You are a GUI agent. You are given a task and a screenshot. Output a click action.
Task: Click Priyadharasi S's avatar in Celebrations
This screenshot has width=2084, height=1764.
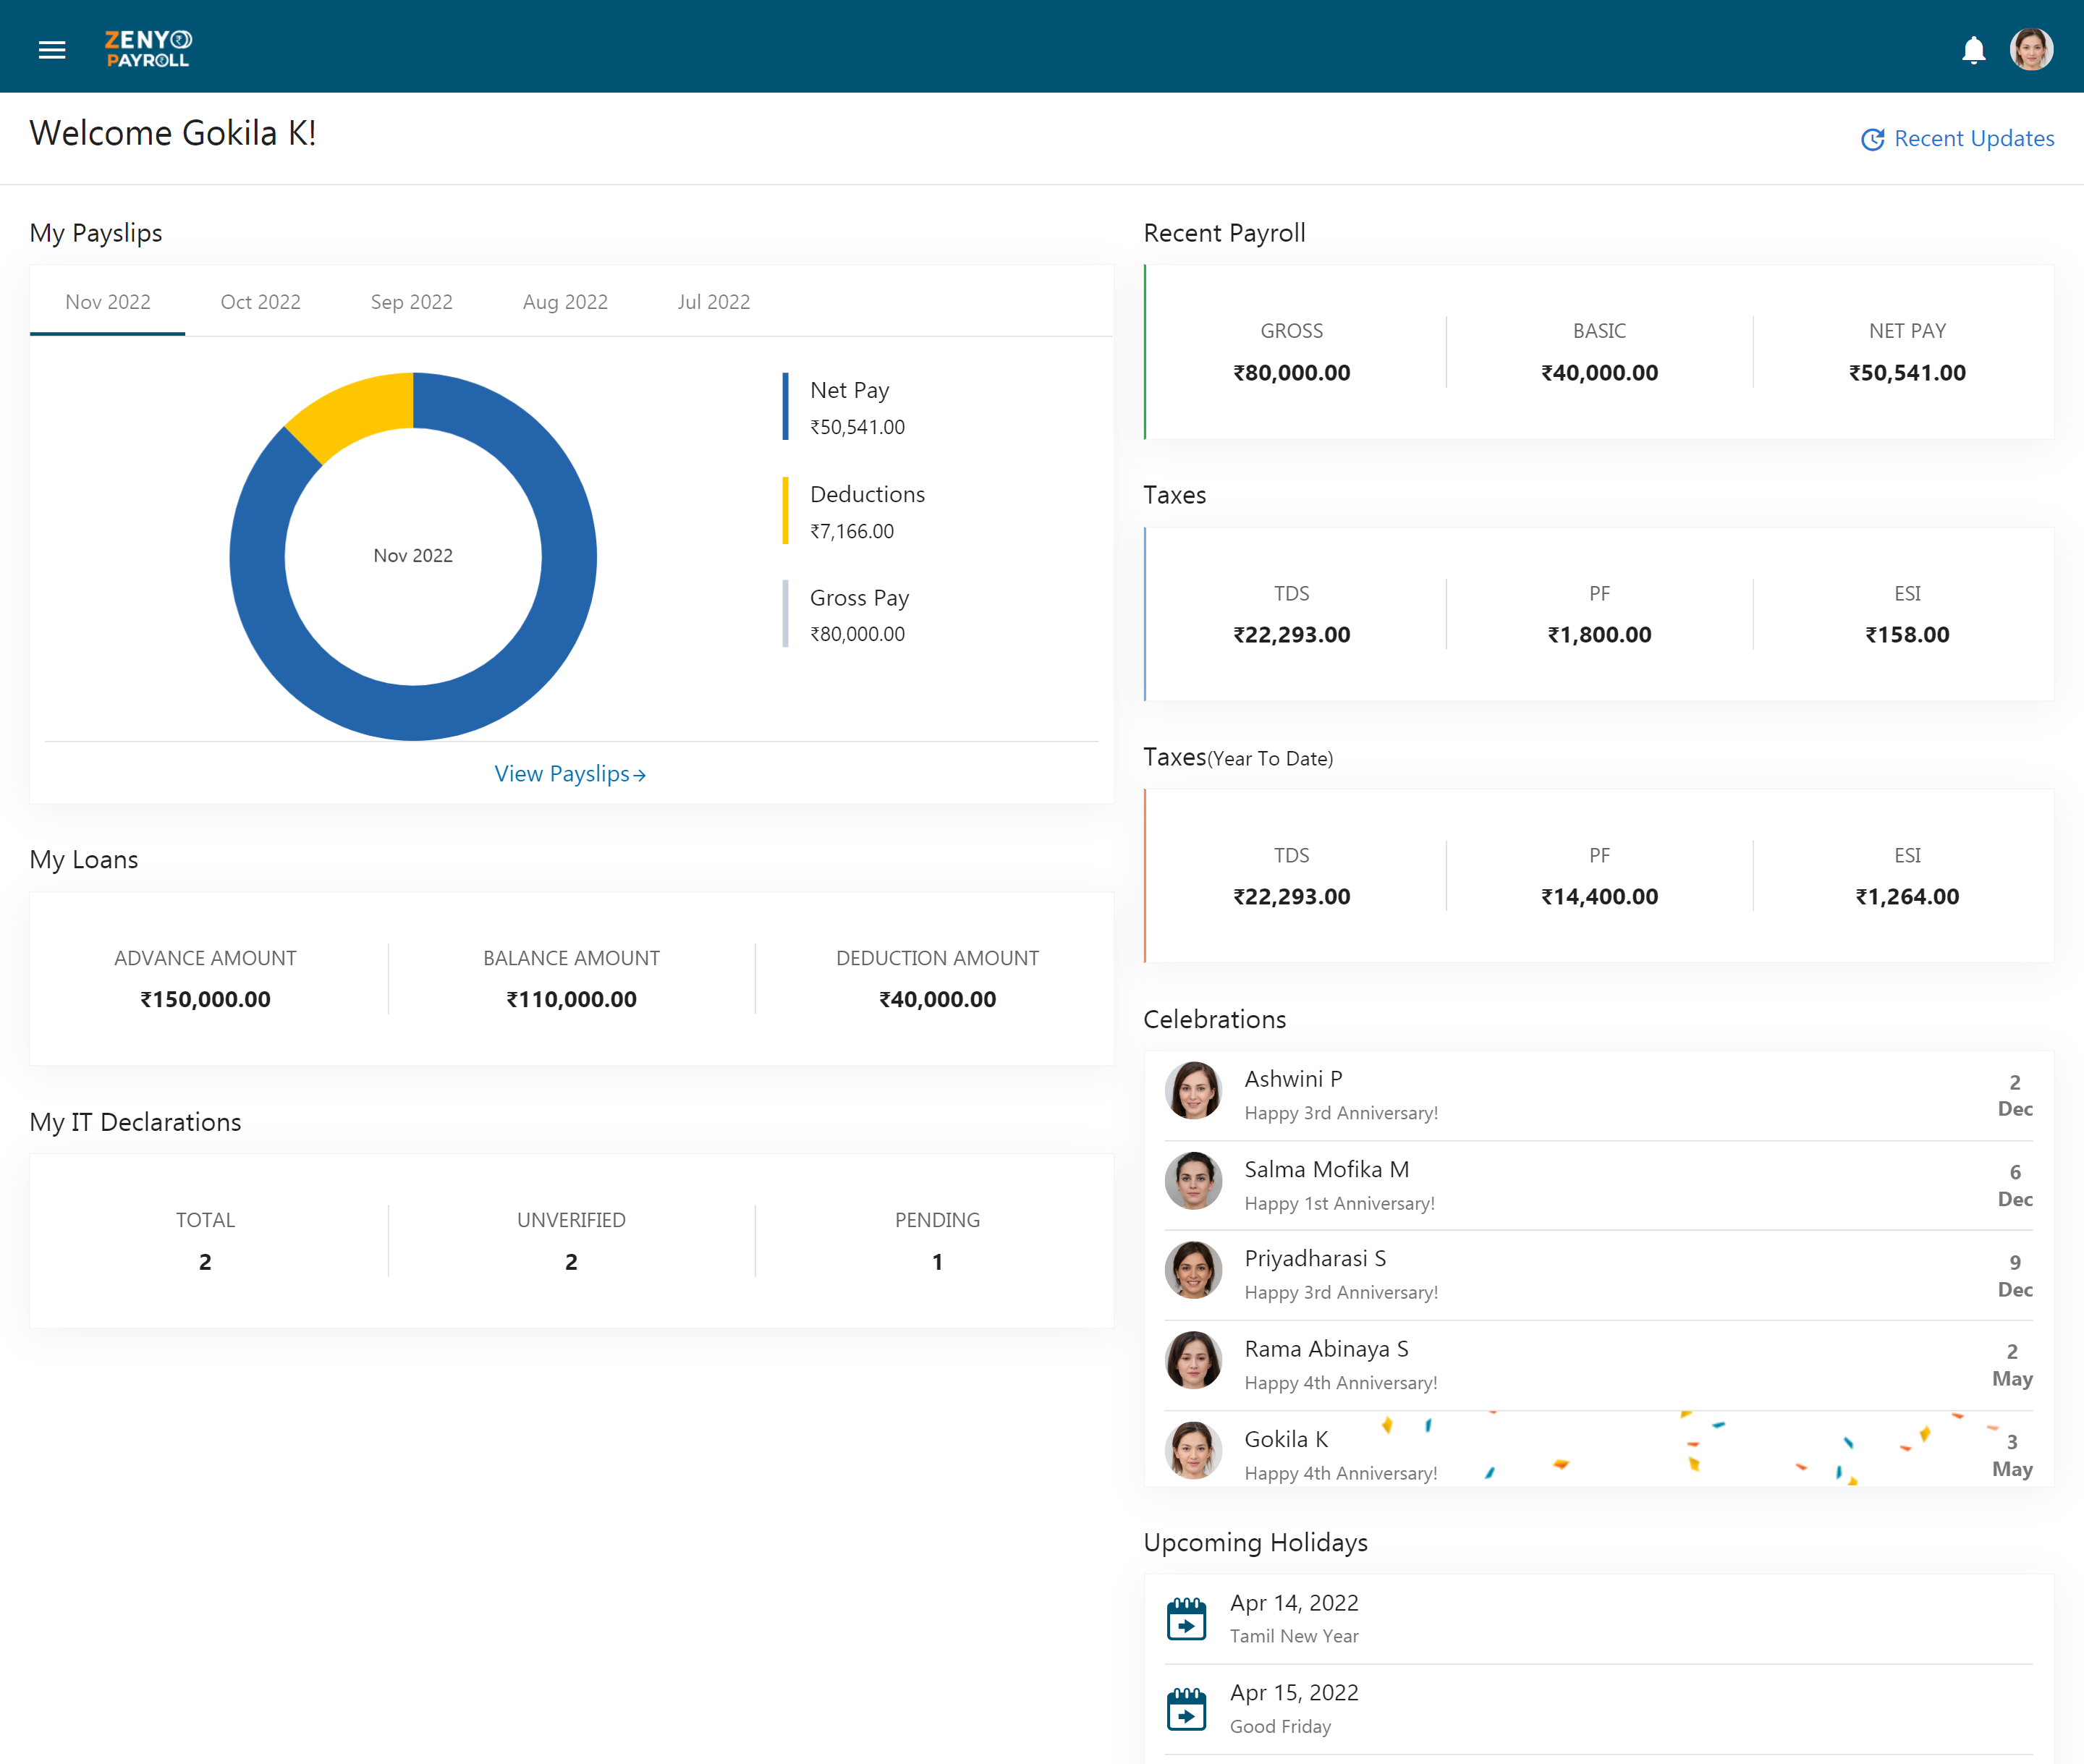click(x=1193, y=1270)
